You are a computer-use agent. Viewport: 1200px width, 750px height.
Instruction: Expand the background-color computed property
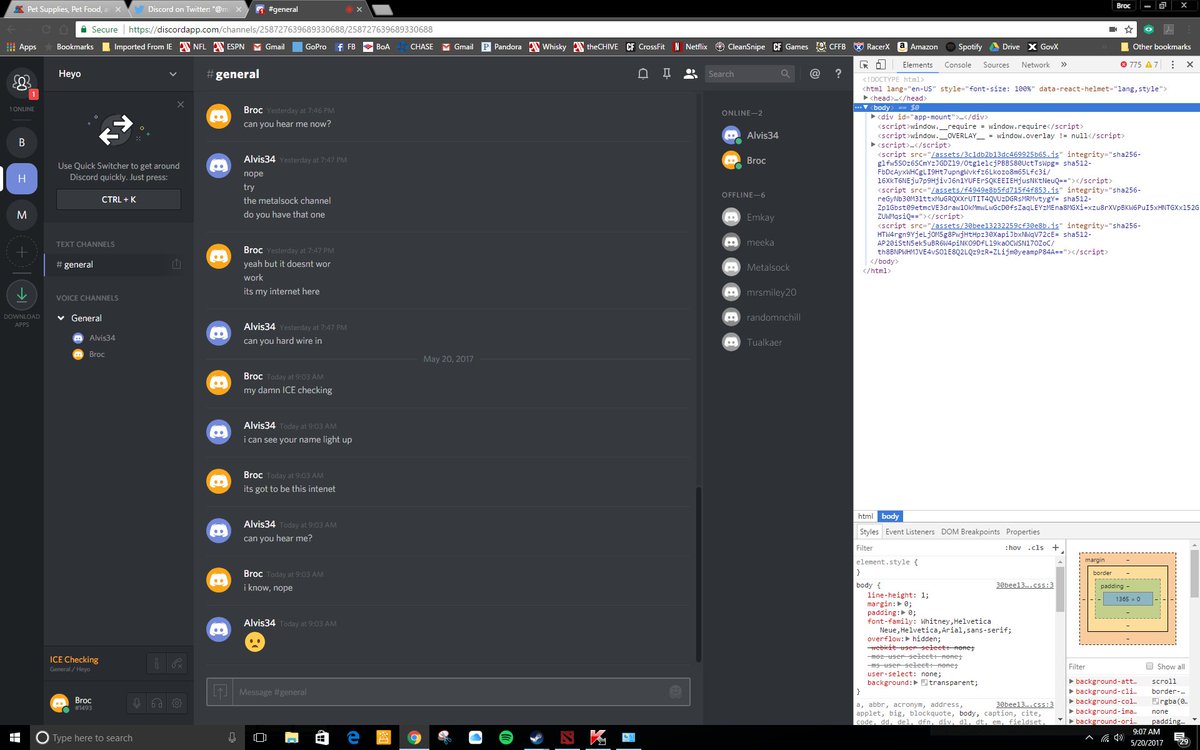1071,701
